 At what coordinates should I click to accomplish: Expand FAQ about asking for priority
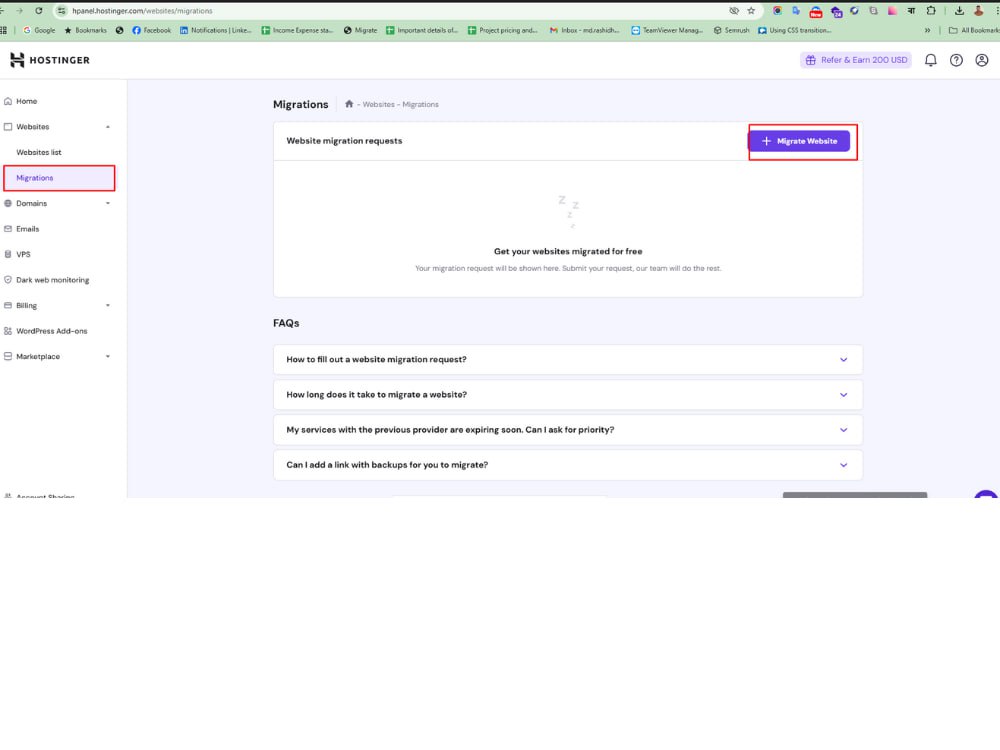pyautogui.click(x=568, y=430)
